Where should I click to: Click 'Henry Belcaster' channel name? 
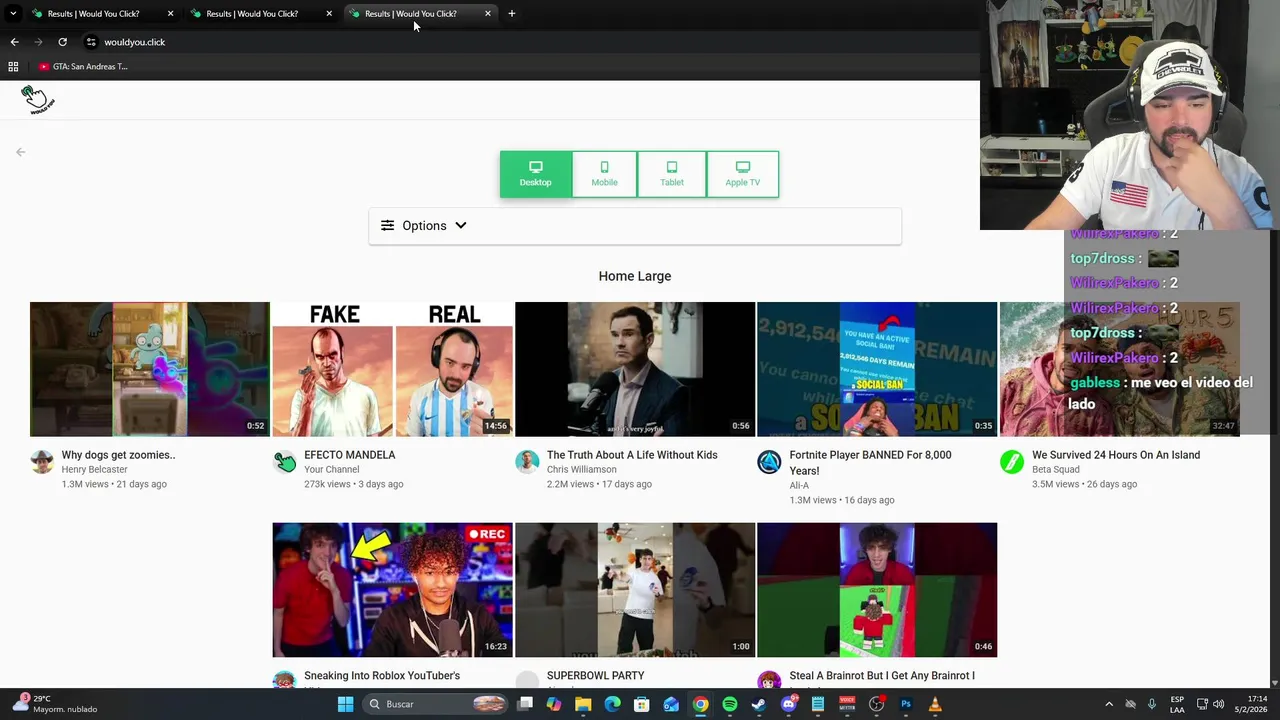pyautogui.click(x=95, y=469)
